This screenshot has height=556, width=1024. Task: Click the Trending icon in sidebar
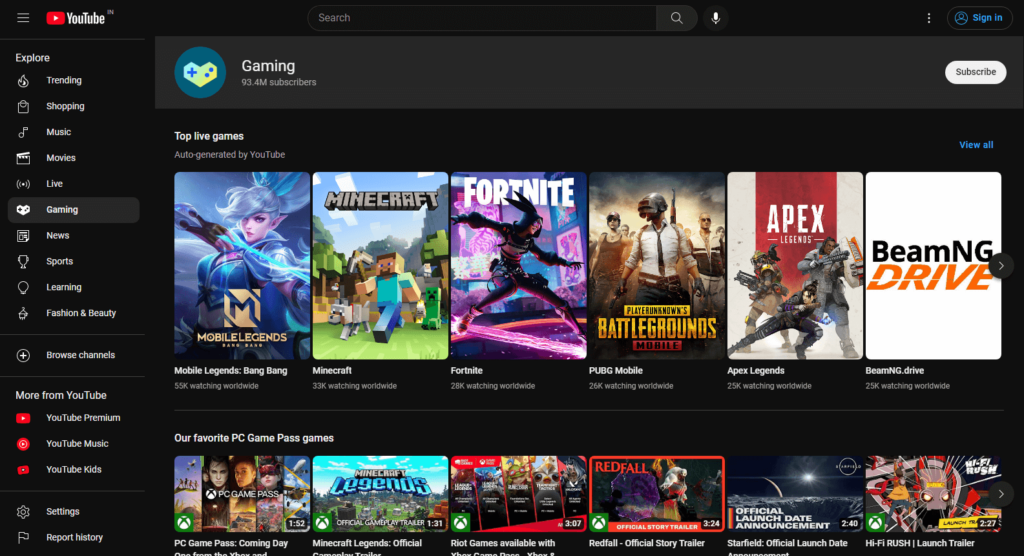click(x=24, y=80)
